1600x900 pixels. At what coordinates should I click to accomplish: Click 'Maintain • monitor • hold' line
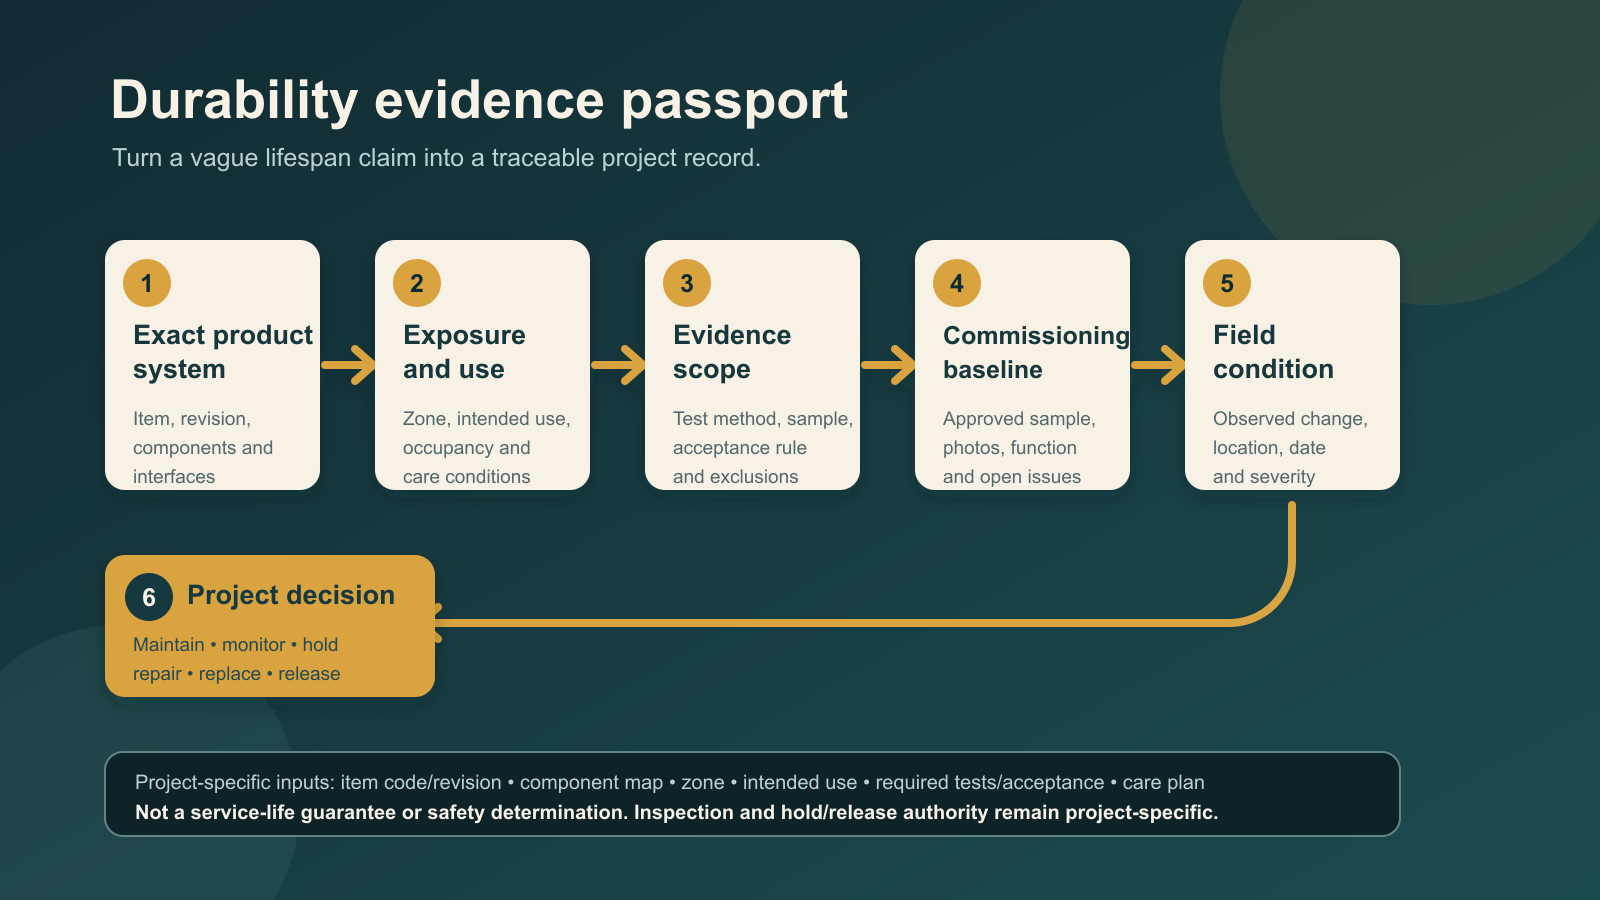pos(235,645)
